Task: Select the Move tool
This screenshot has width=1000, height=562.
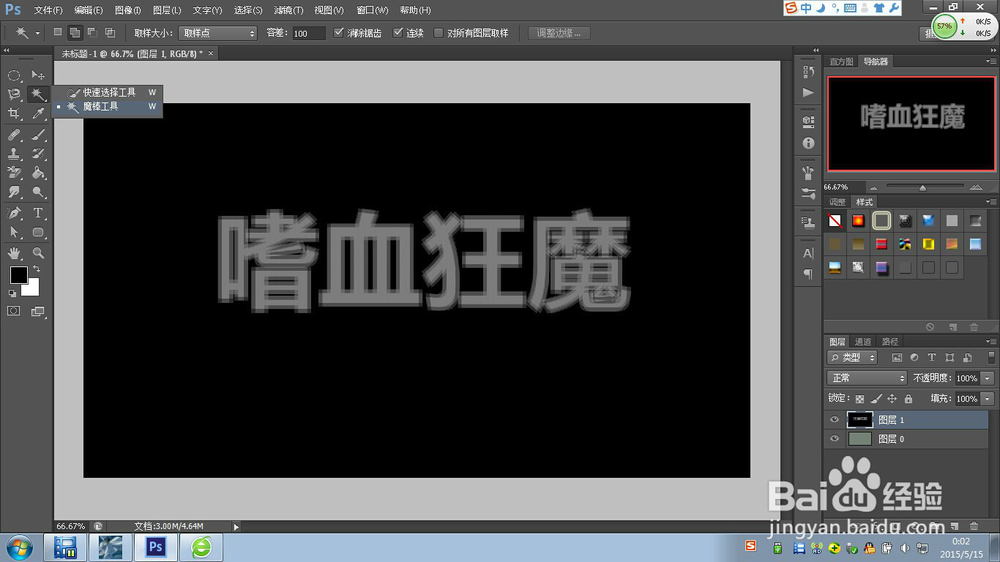Action: (38, 75)
